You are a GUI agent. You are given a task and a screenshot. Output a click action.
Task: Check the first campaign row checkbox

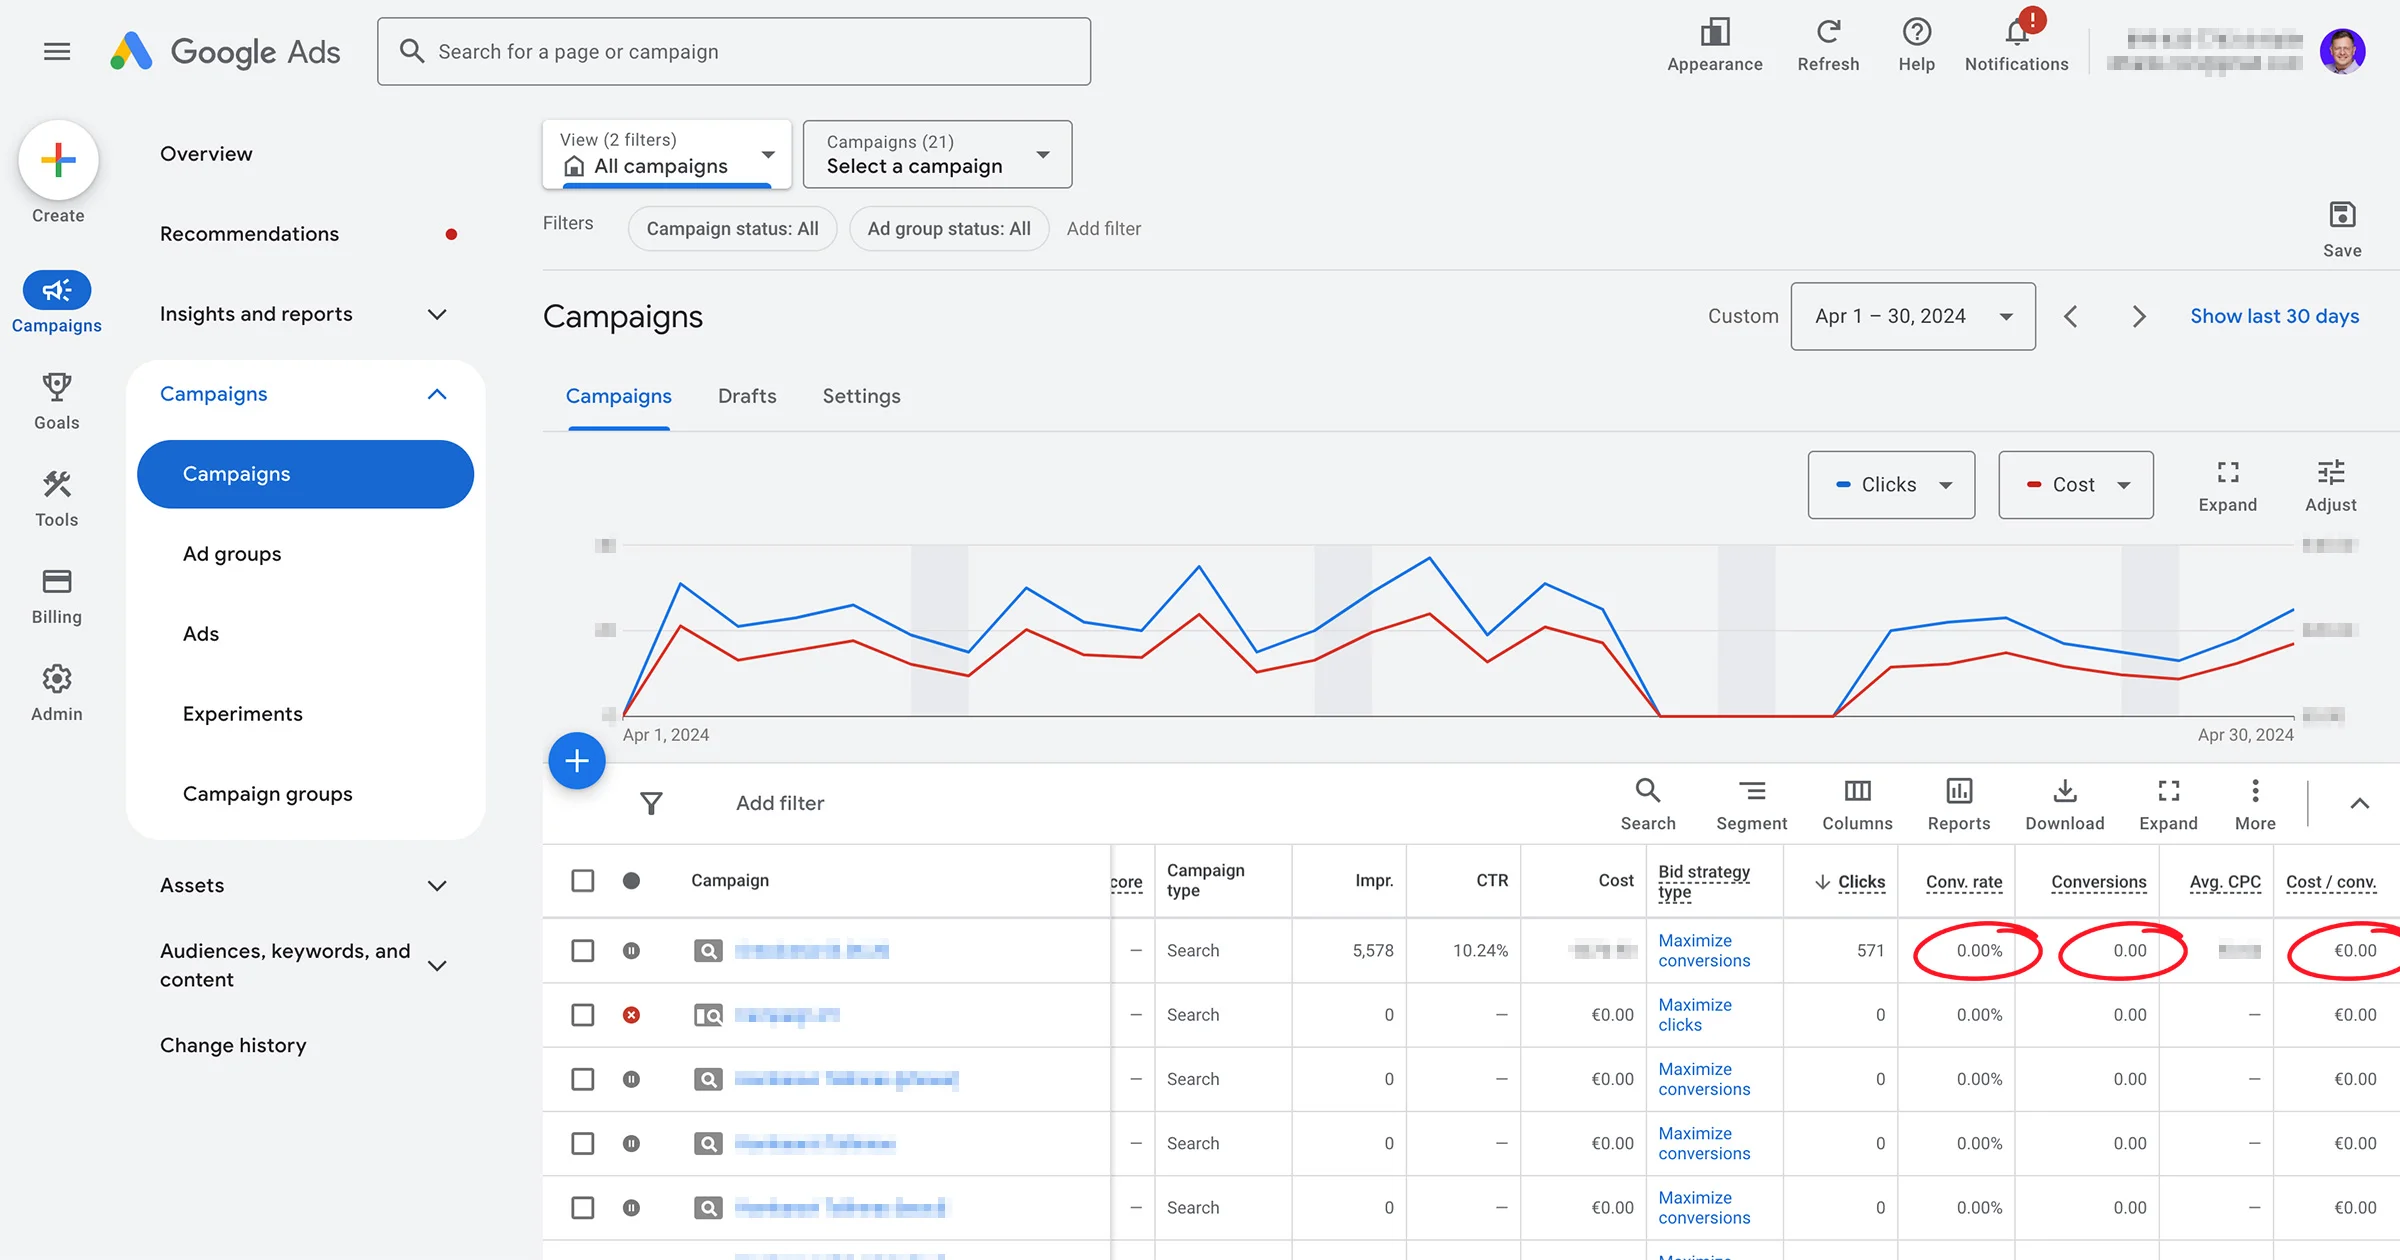coord(583,950)
